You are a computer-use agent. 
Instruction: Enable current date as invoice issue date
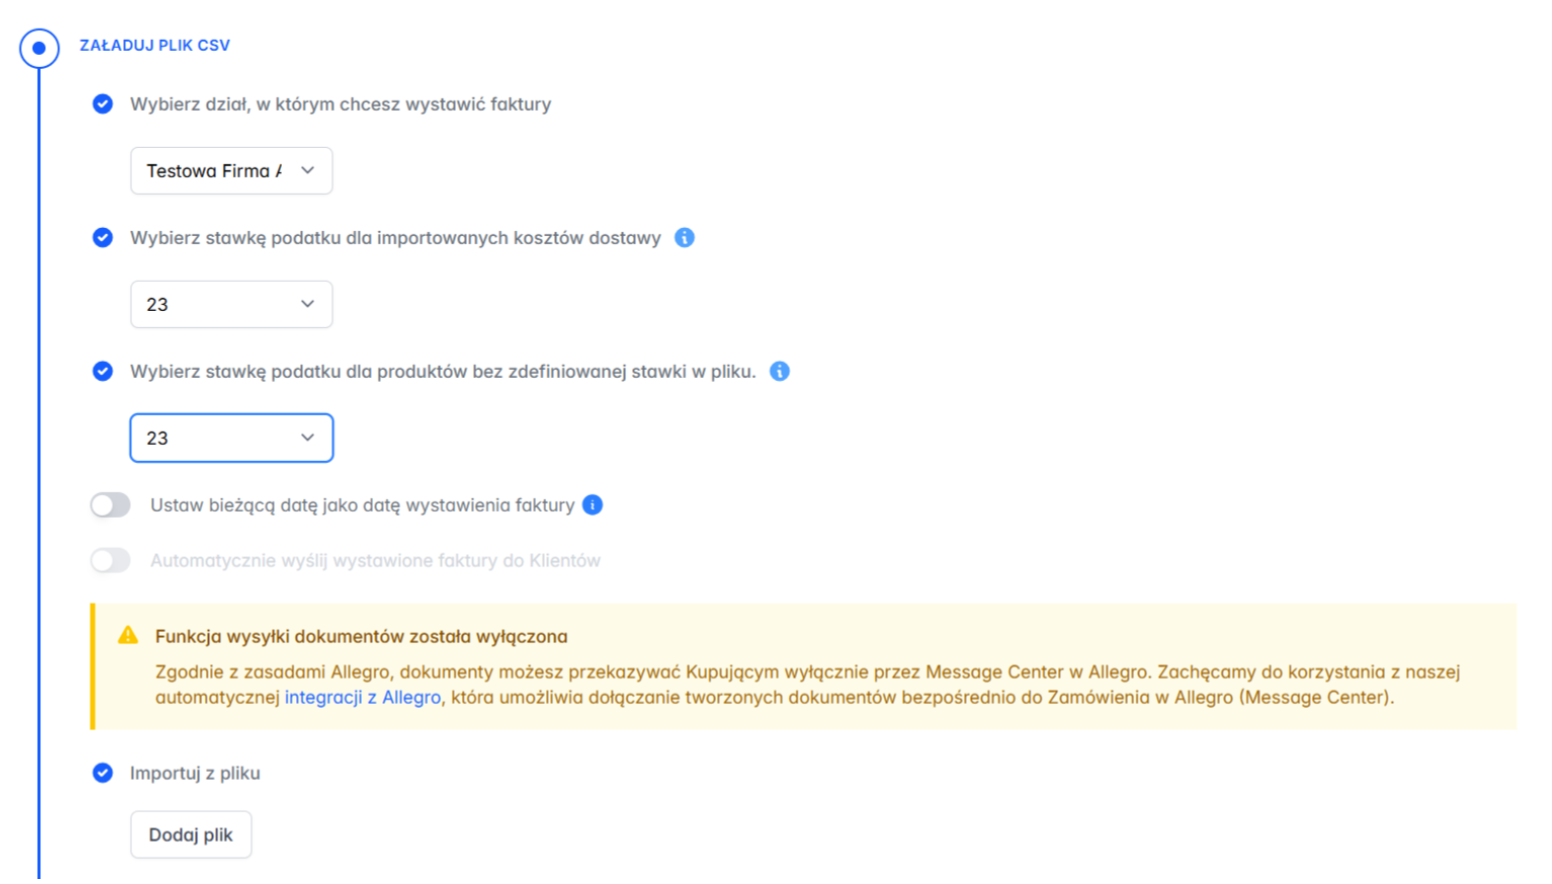(x=111, y=505)
